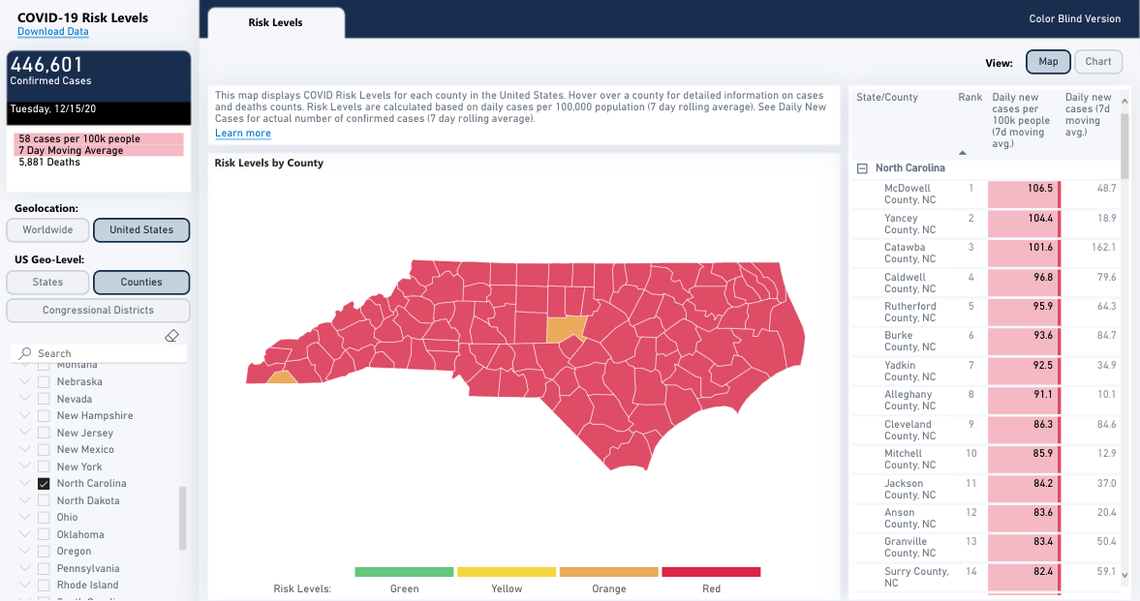Open the Download Data link
The height and width of the screenshot is (601, 1140).
[52, 31]
